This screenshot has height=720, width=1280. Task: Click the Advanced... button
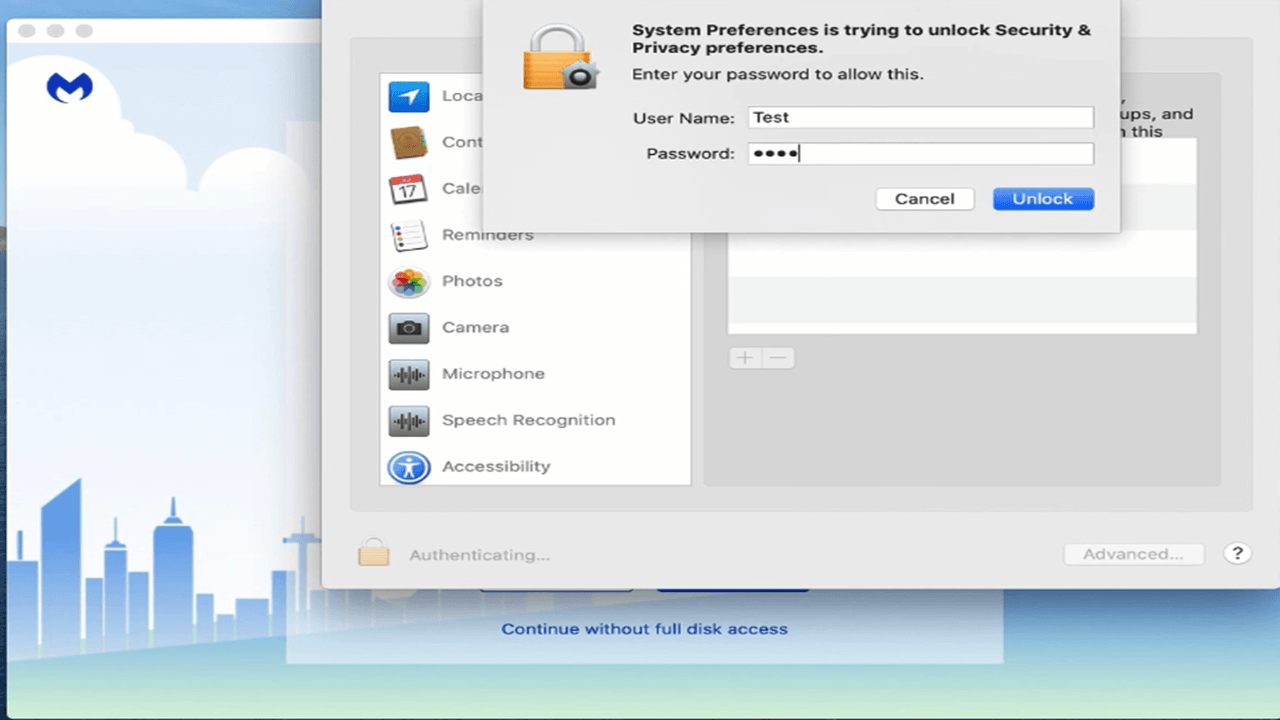click(1133, 554)
